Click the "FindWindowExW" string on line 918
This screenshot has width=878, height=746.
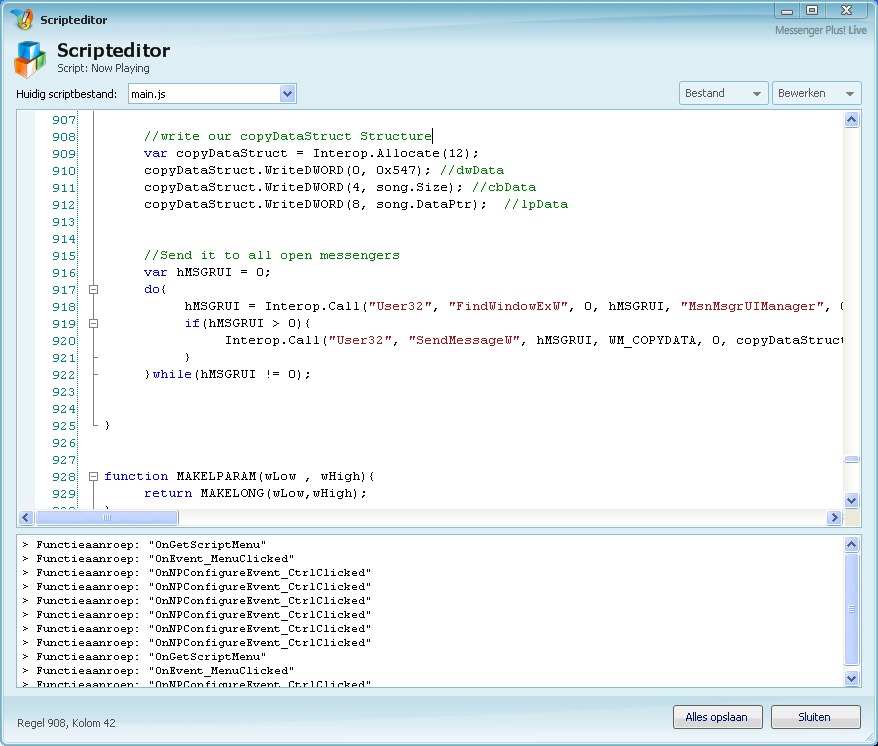(x=508, y=306)
